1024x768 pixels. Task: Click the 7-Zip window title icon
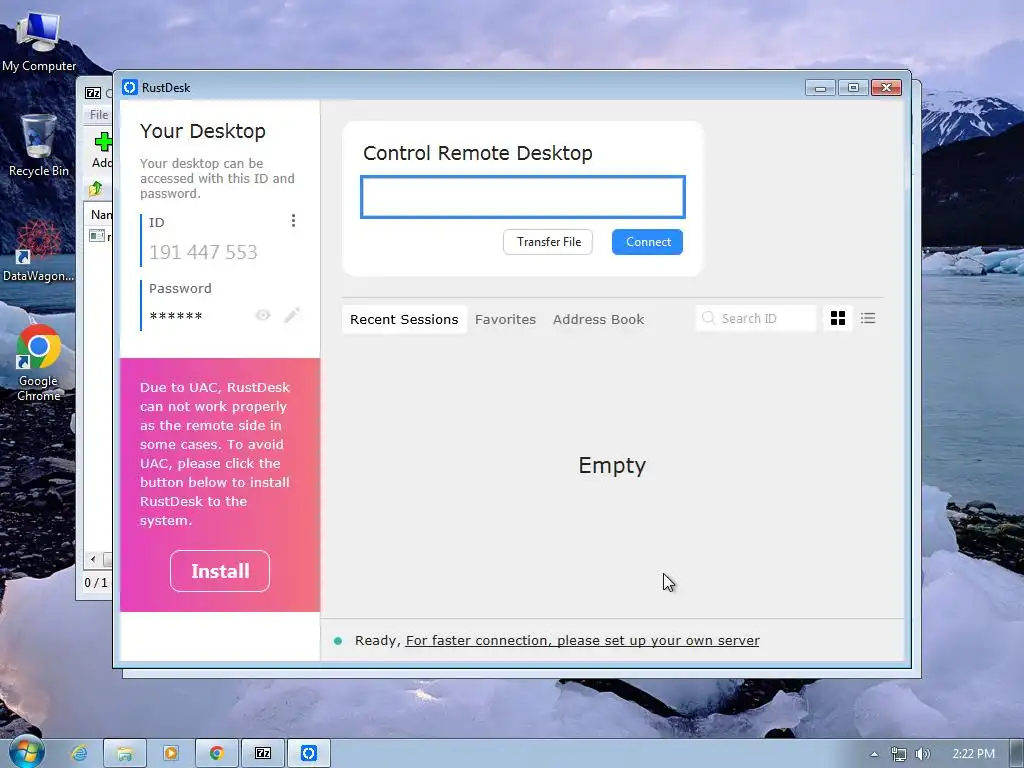click(93, 93)
